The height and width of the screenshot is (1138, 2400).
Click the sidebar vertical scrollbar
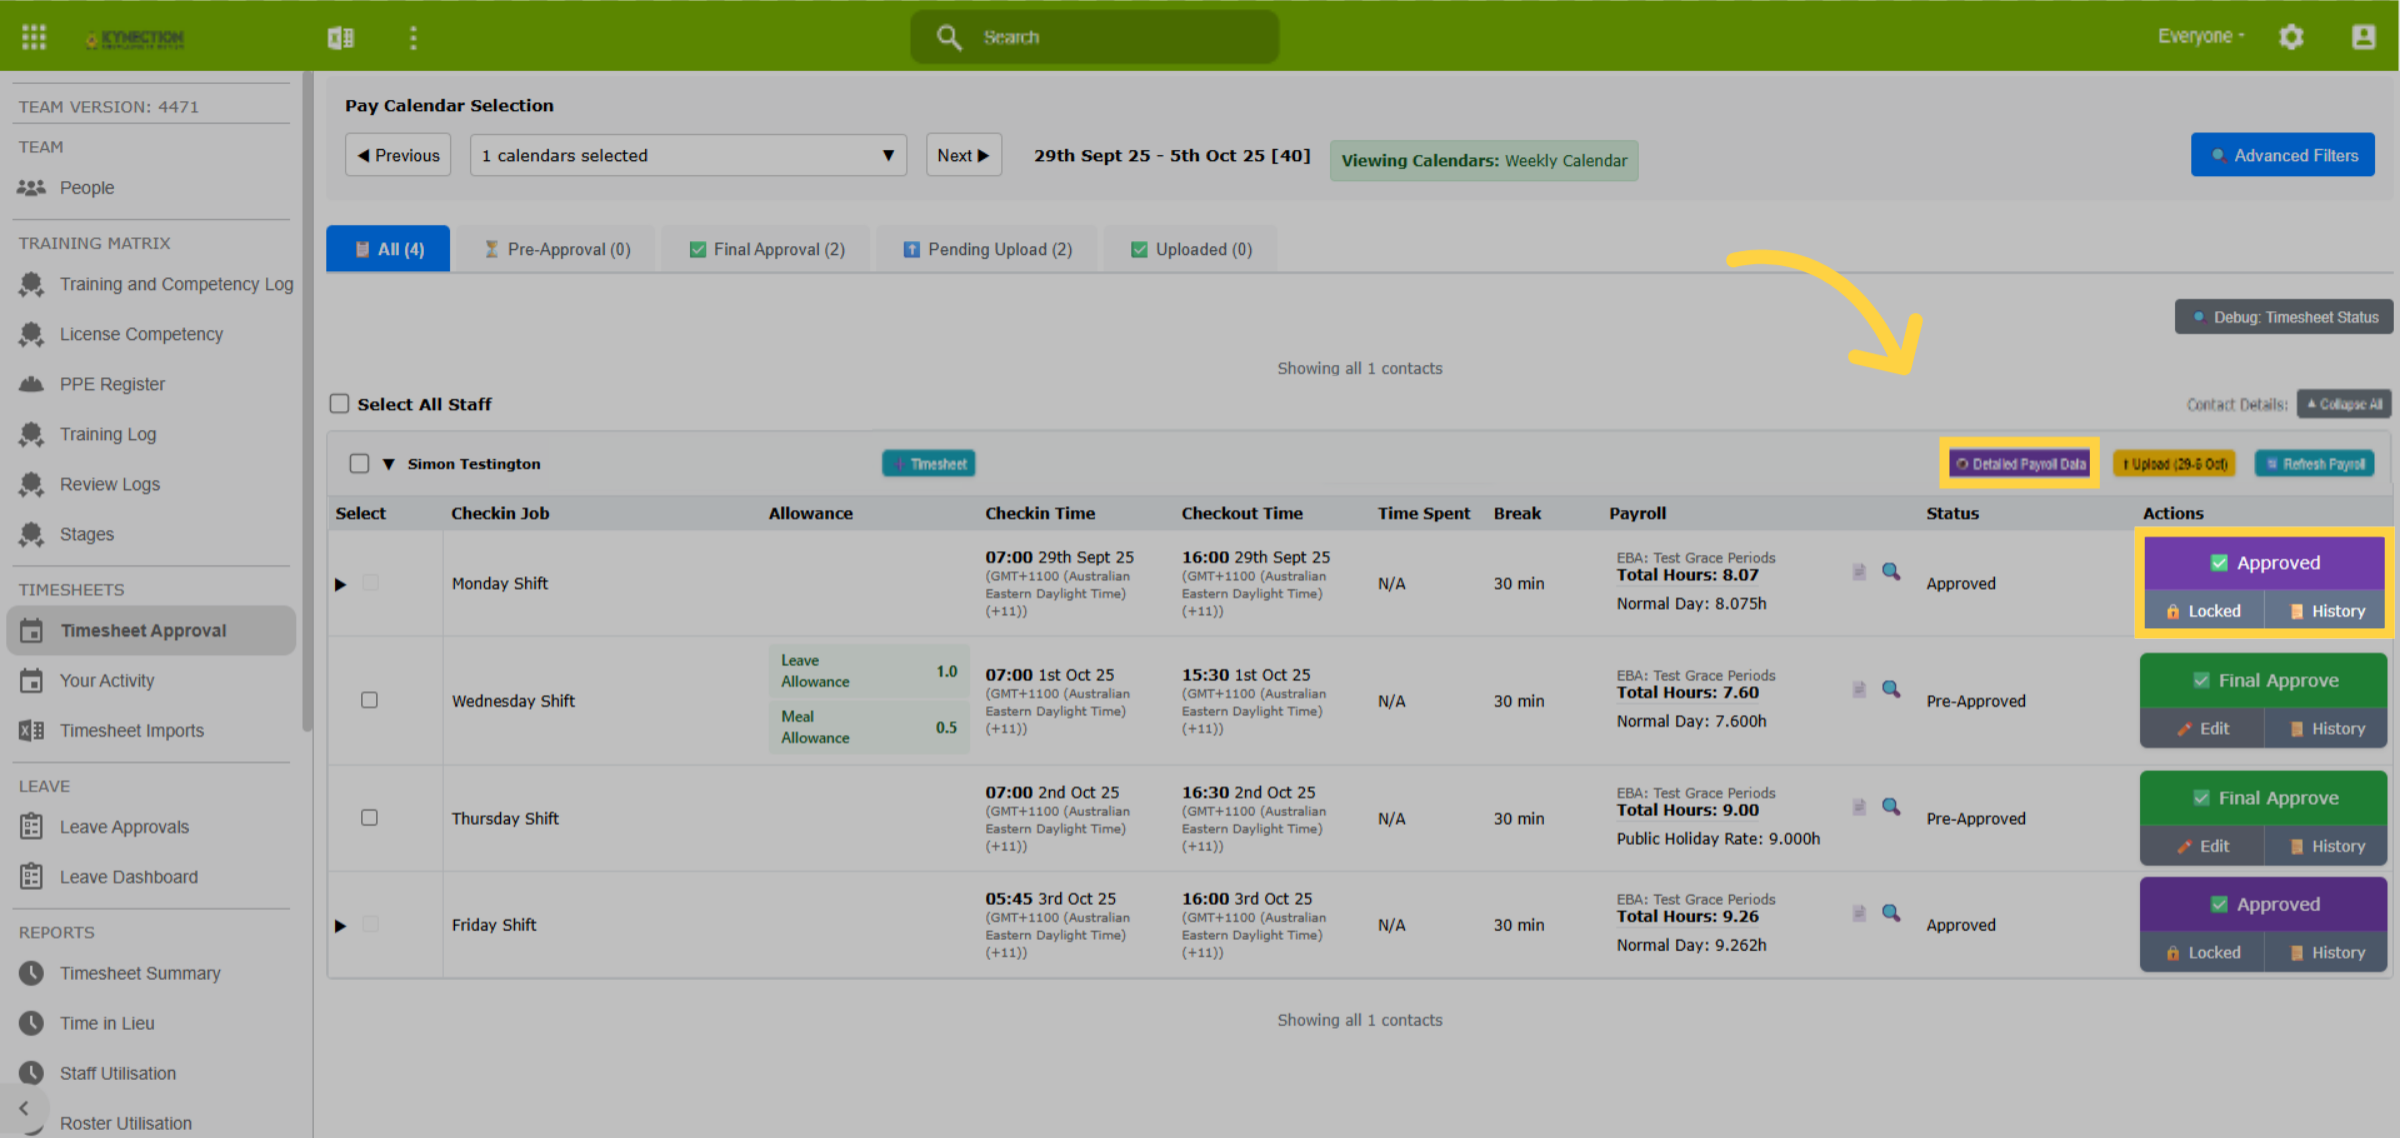307,400
